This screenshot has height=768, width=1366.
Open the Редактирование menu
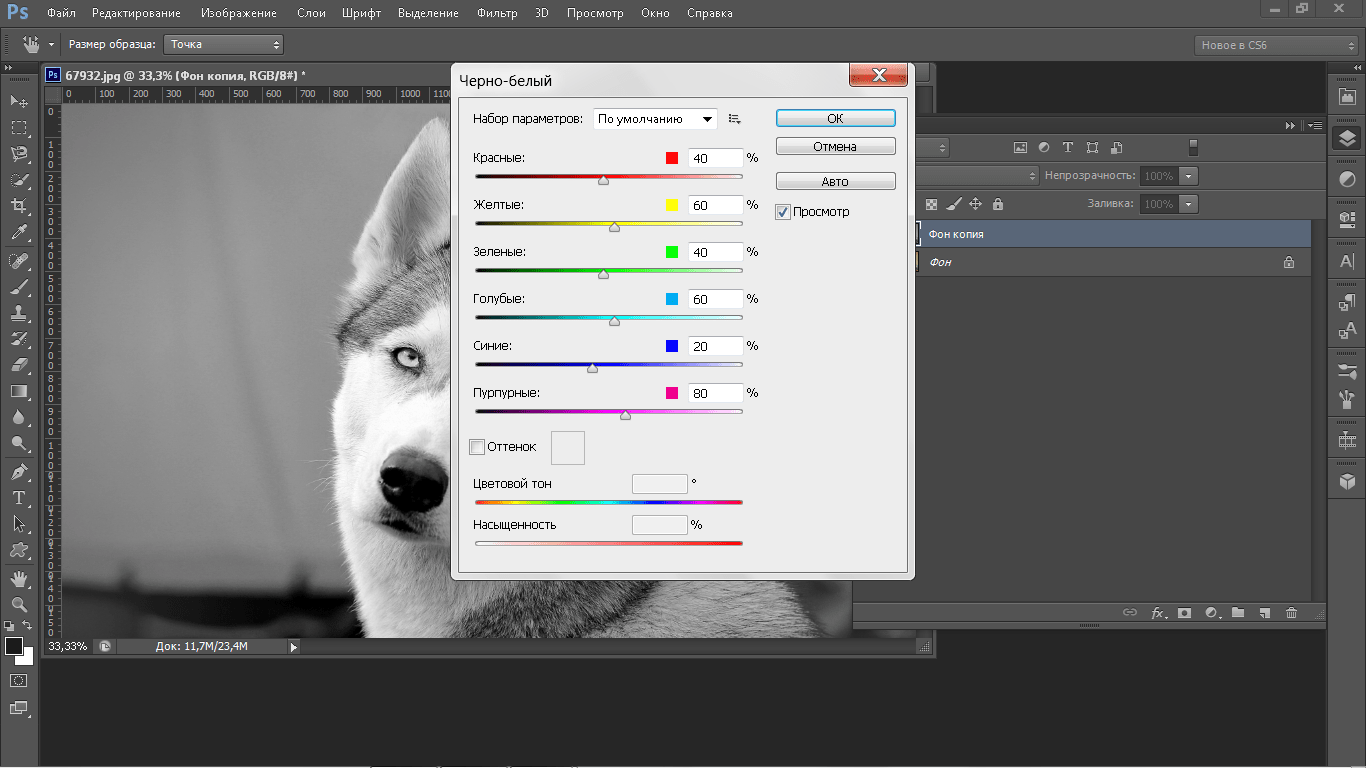pos(136,13)
